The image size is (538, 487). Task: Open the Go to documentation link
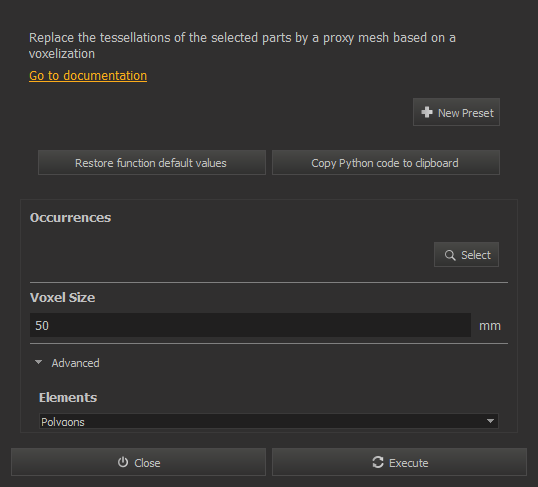click(88, 76)
